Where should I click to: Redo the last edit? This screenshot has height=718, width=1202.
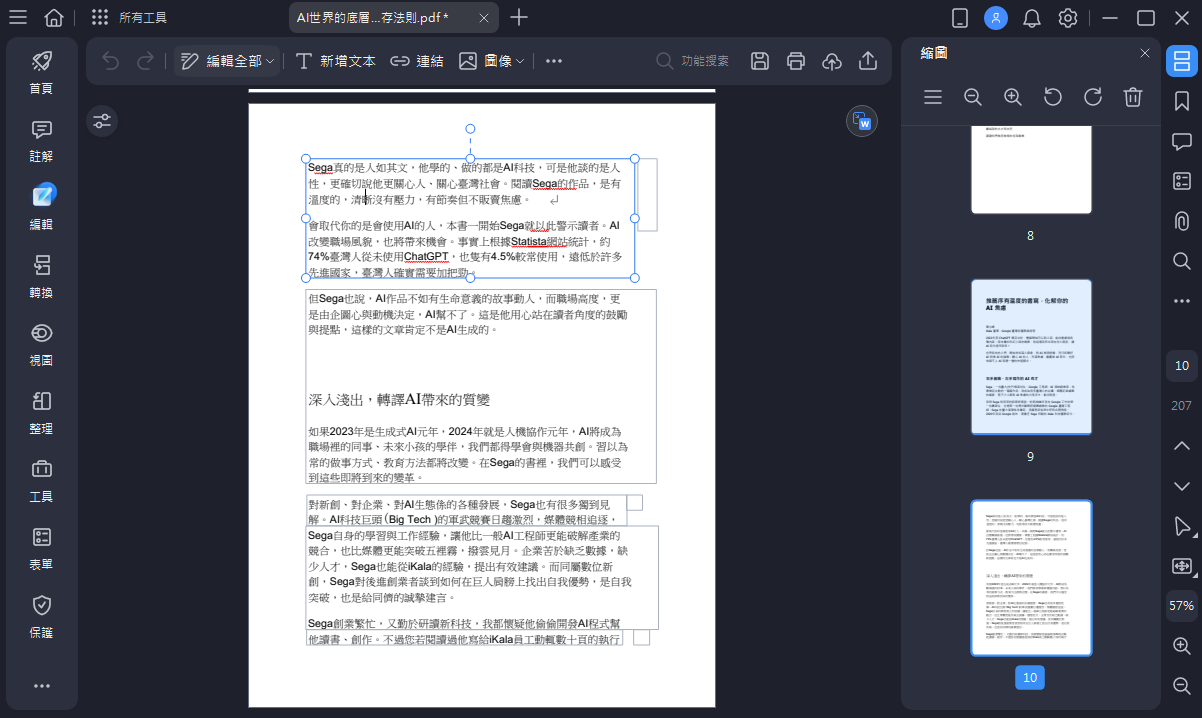[x=146, y=61]
